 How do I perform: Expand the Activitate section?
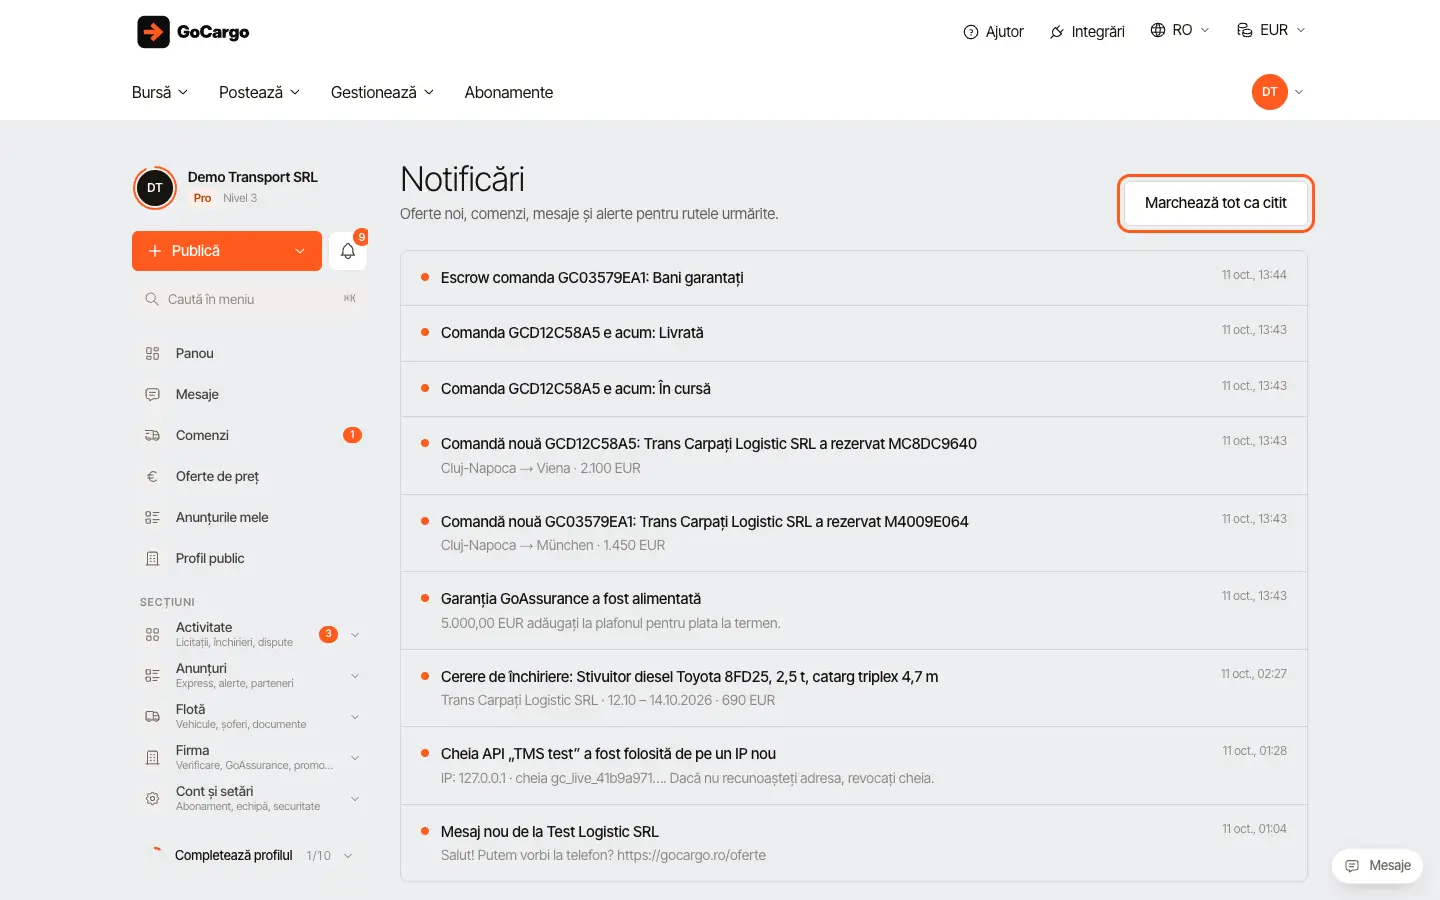pos(249,634)
